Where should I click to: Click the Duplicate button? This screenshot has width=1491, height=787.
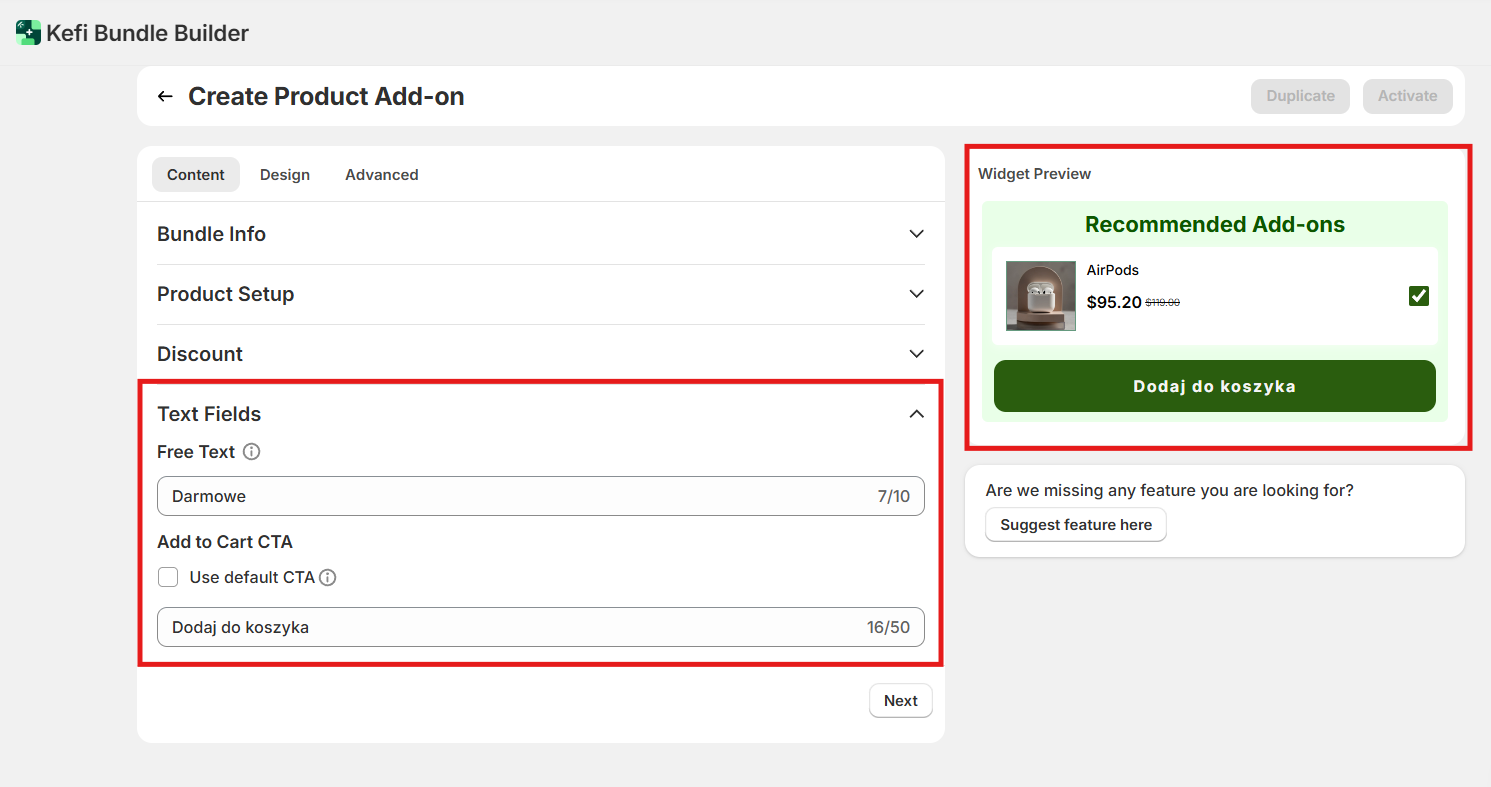1300,96
